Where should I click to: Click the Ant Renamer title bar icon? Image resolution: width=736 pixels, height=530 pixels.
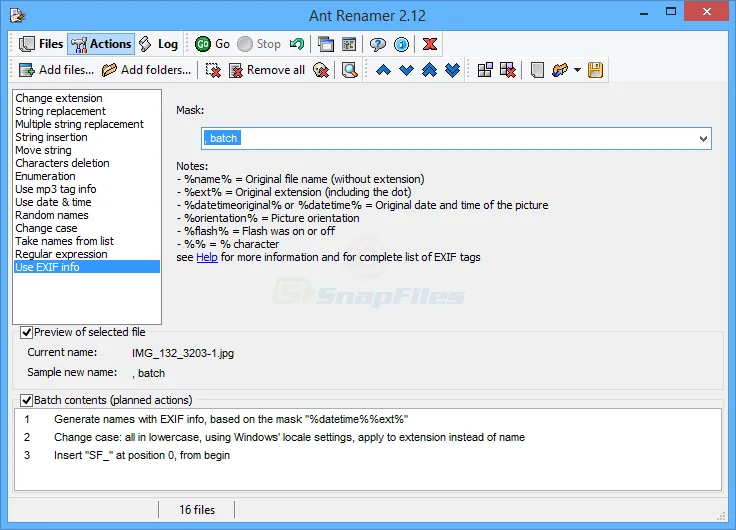click(x=17, y=15)
